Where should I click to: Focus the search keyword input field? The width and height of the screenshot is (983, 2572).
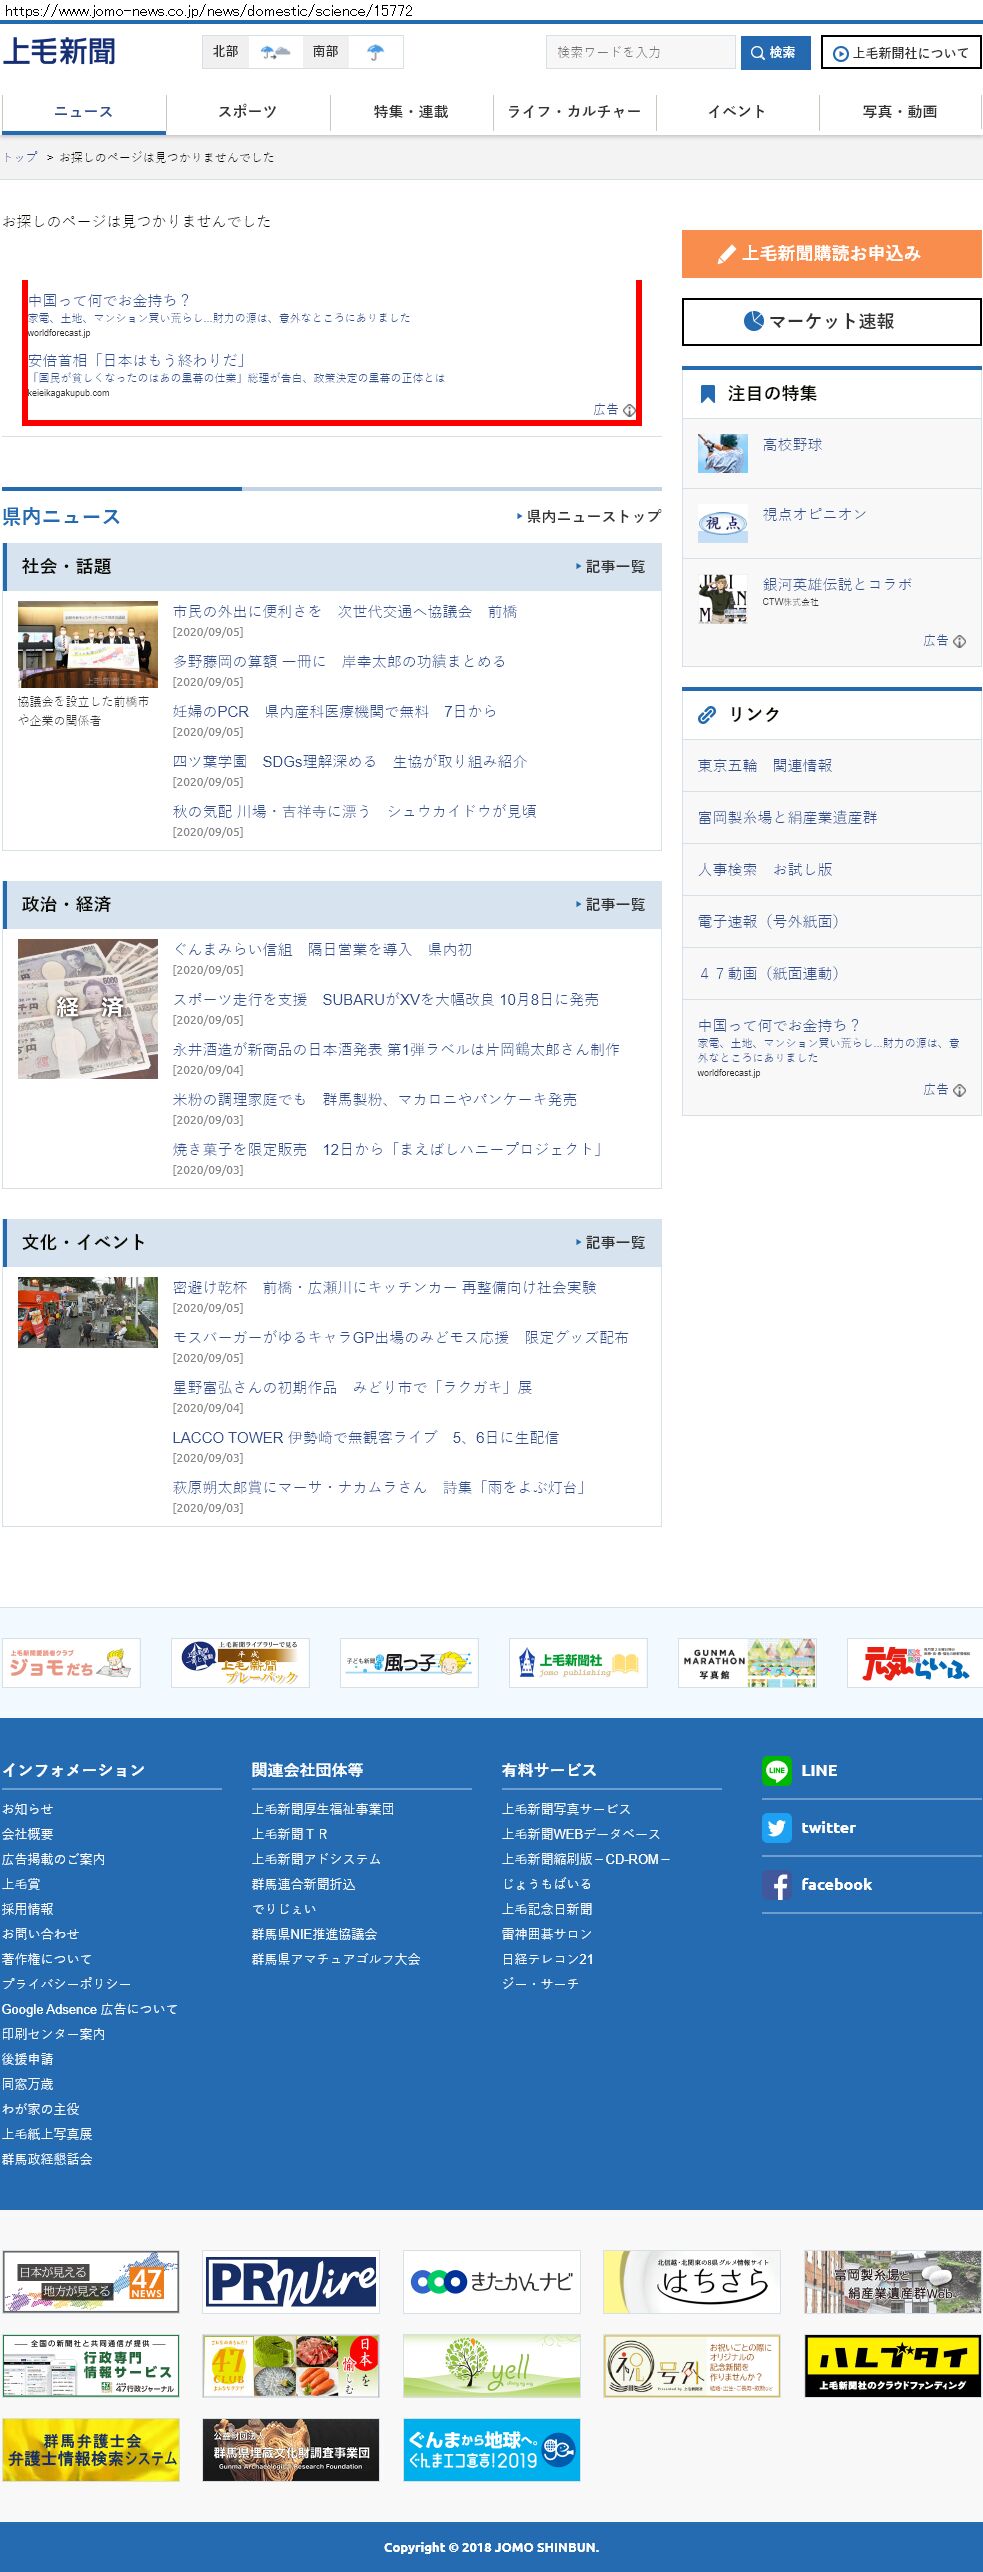click(640, 52)
